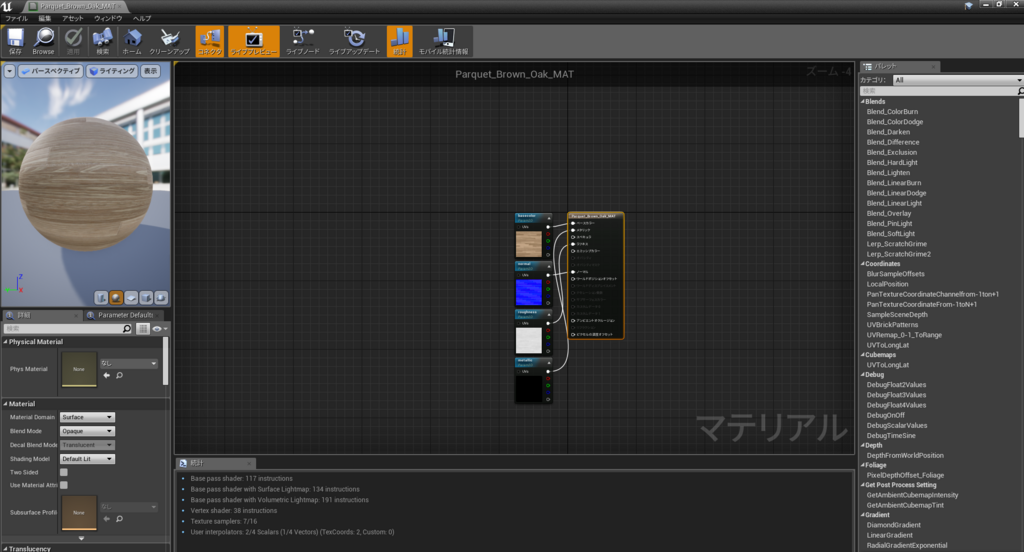
Task: Open the Blend Mode Opaque dropdown
Action: [88, 431]
